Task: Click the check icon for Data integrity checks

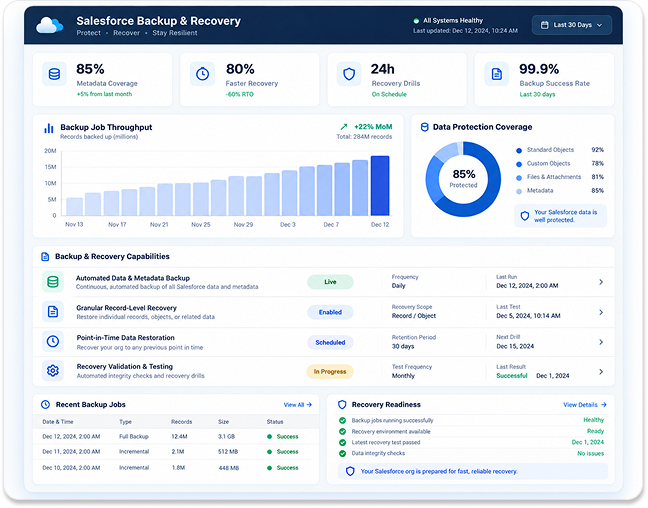Action: (342, 453)
